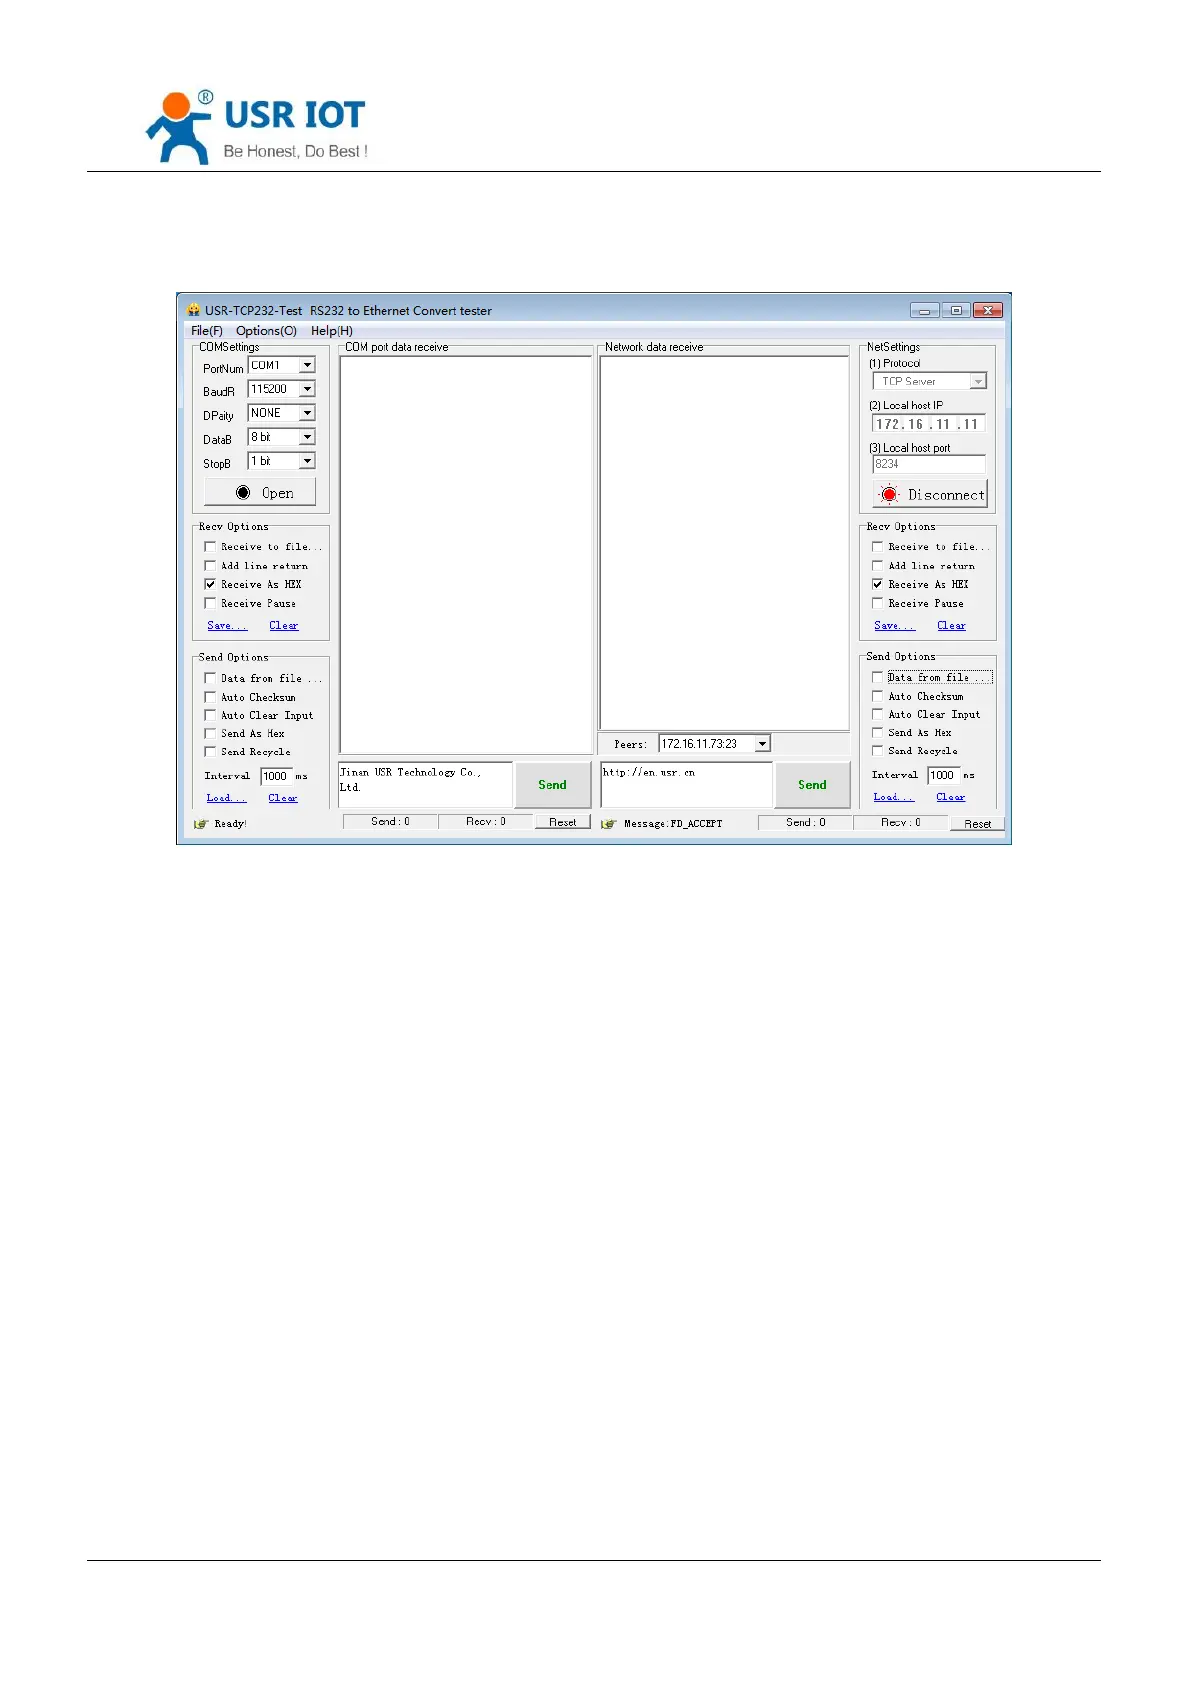Enable COM Auto Clear Input checkbox
Image resolution: width=1191 pixels, height=1684 pixels.
pyautogui.click(x=210, y=715)
